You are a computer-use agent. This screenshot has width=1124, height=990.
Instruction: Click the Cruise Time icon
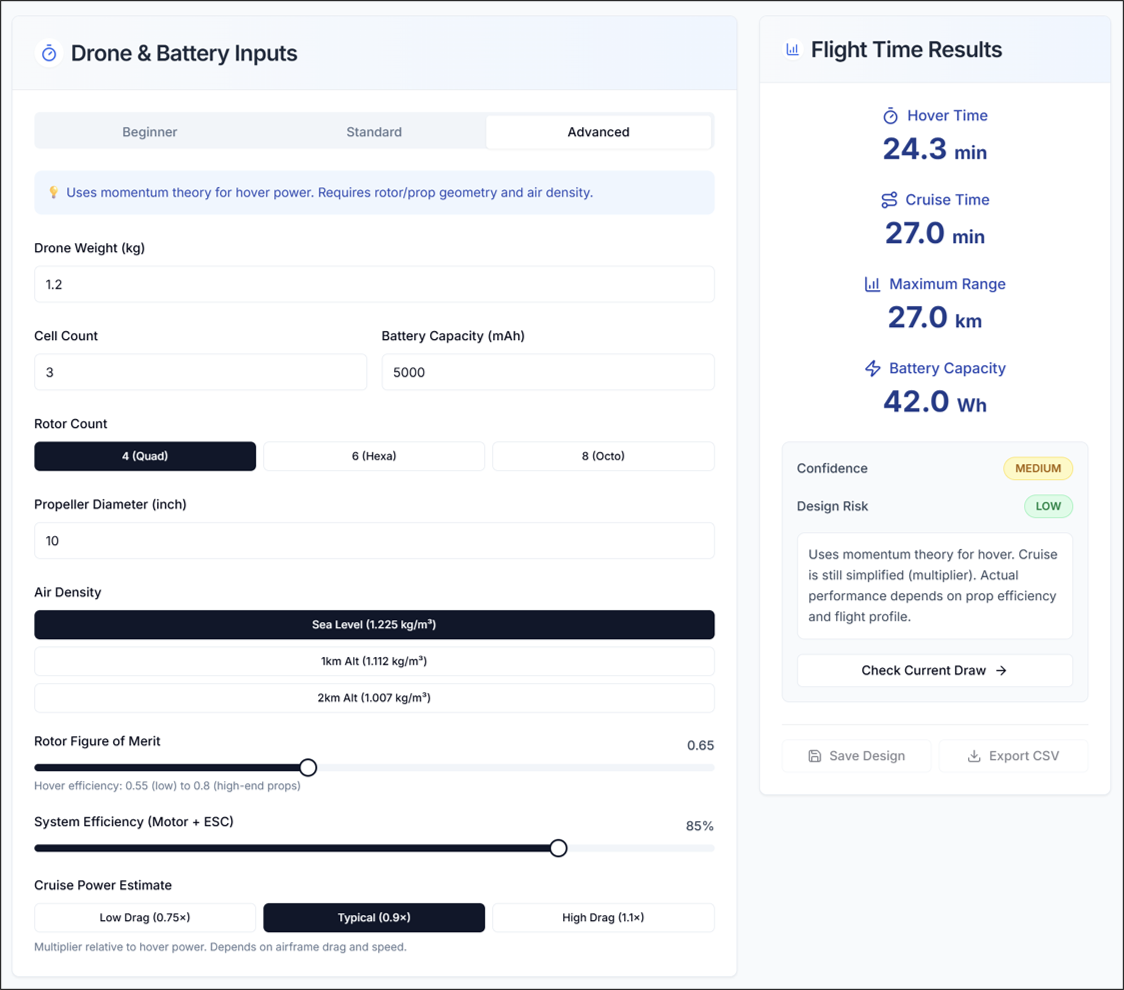point(888,199)
